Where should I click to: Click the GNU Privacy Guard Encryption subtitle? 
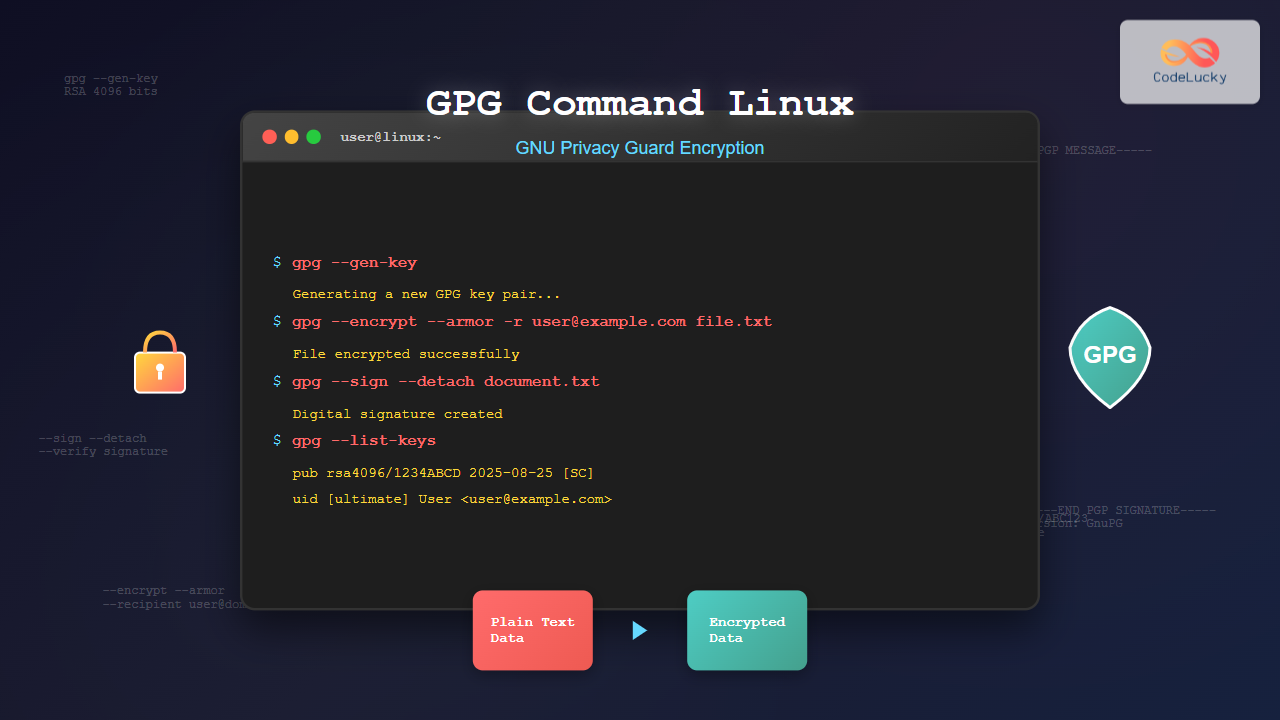pos(640,148)
